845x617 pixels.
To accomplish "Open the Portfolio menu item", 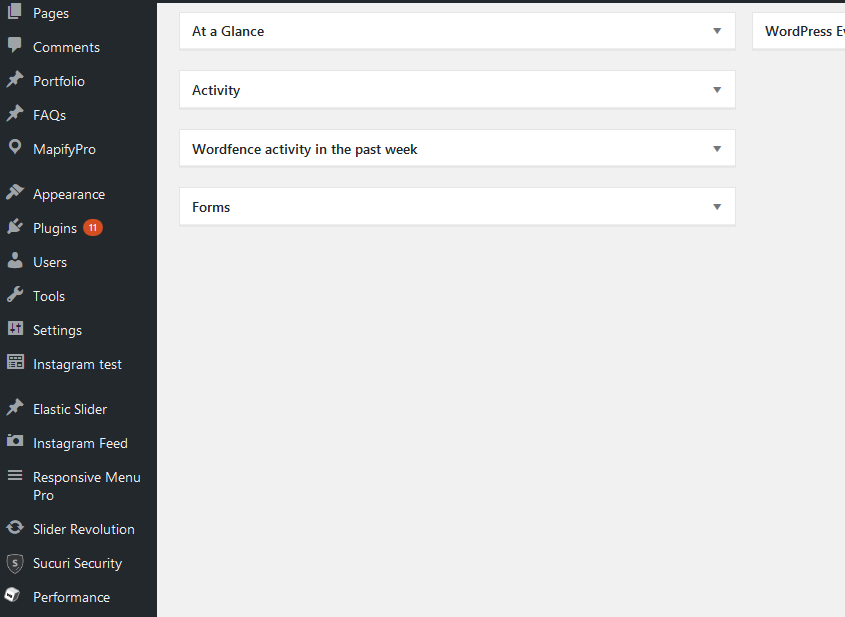I will [x=59, y=81].
